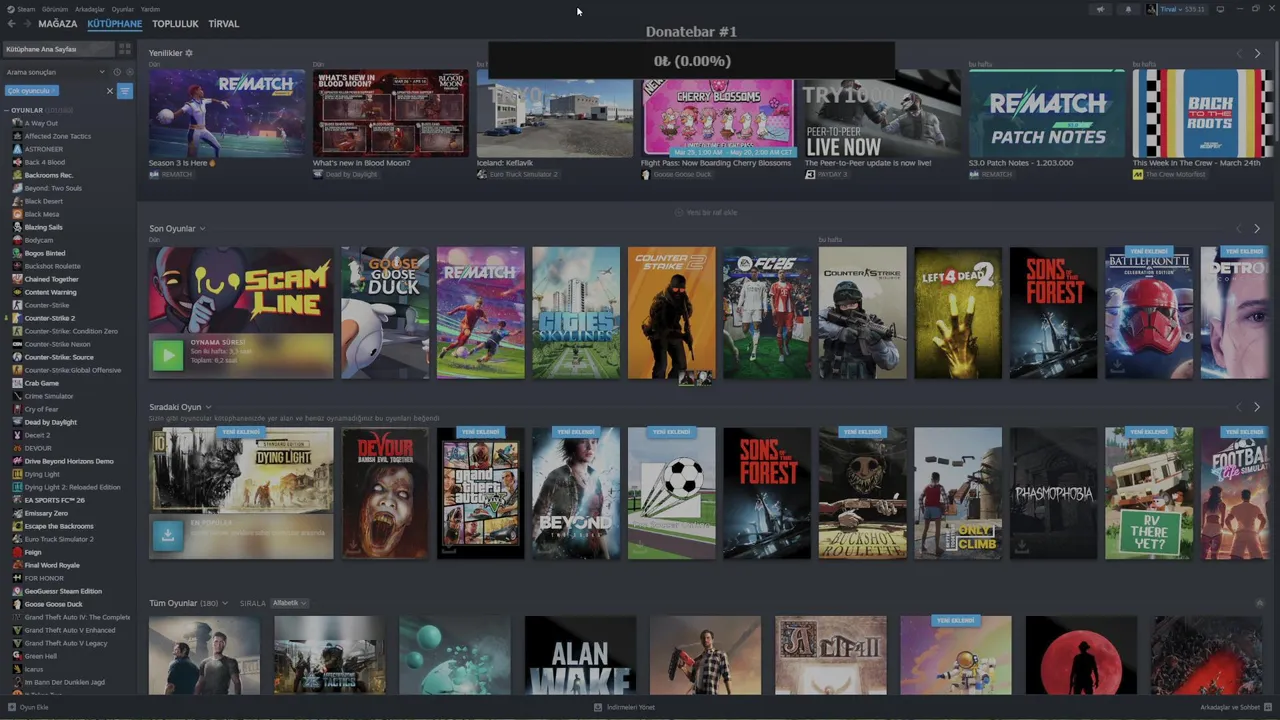Click İndirmeleri Yönet

[x=630, y=707]
